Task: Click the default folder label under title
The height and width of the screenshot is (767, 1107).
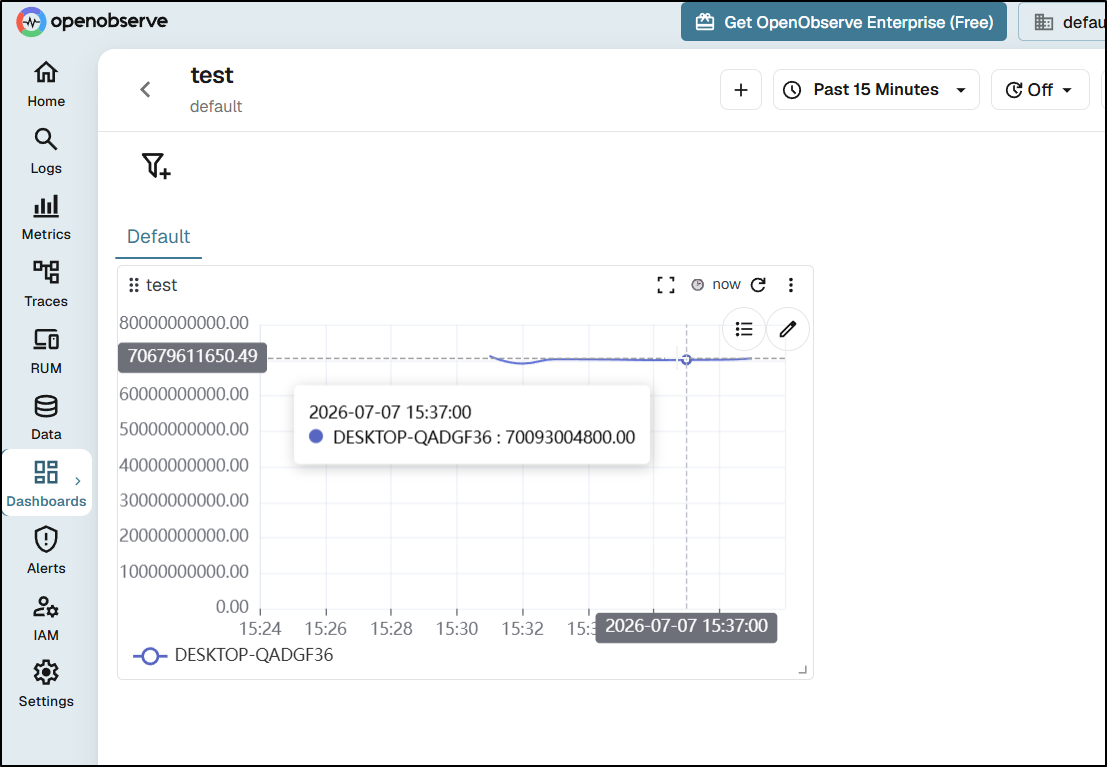Action: click(x=216, y=107)
